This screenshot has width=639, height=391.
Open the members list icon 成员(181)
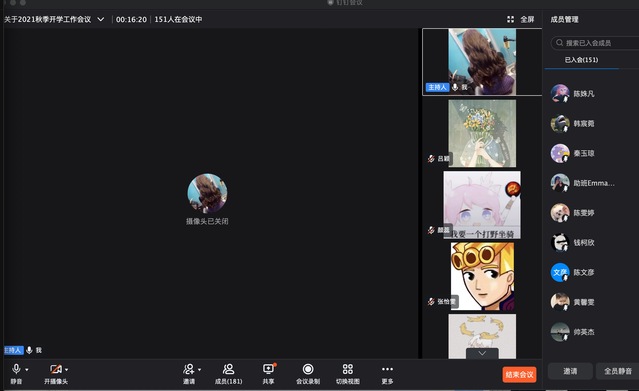pyautogui.click(x=228, y=373)
